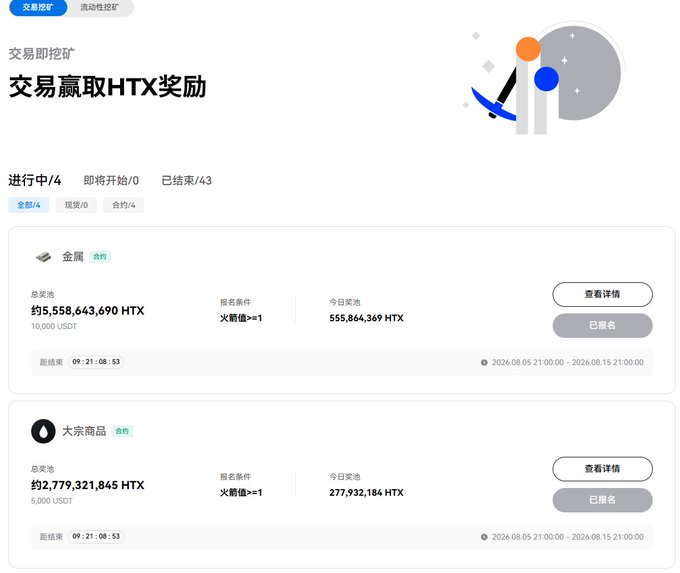Click the 金属 metal bars icon
Screen dimensions: 680x573
click(x=43, y=257)
